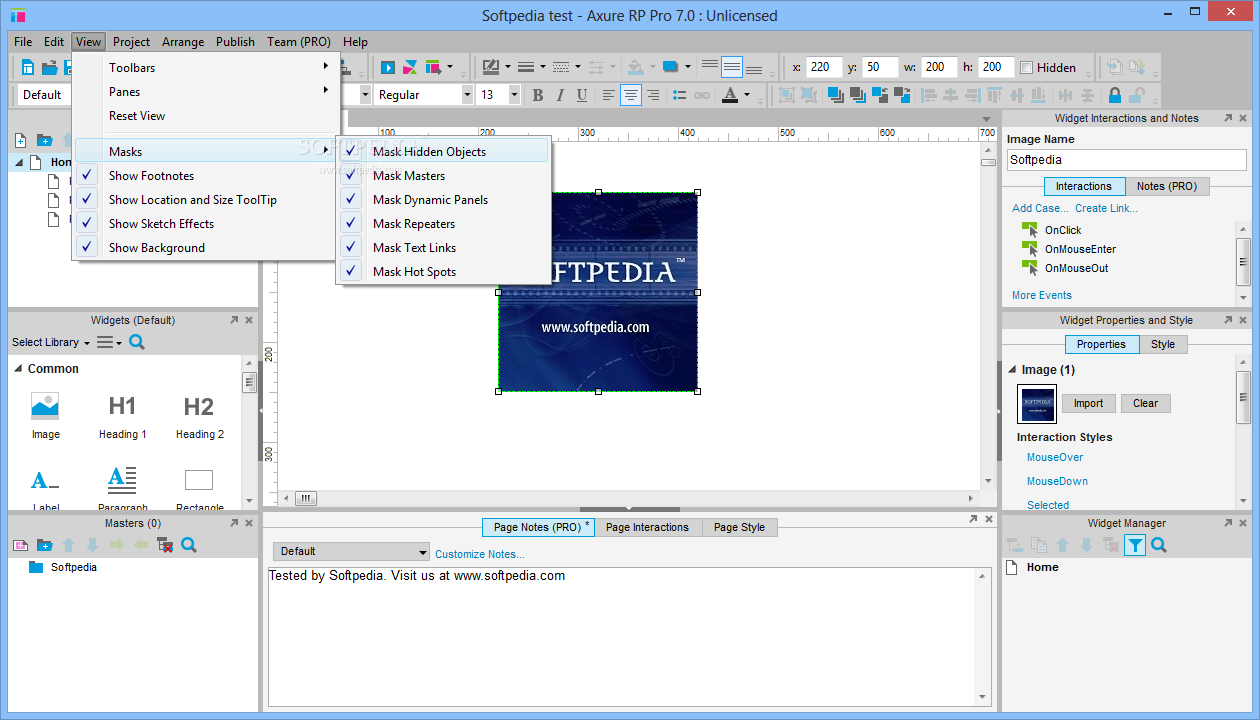
Task: Switch to the Style tab
Action: [x=1163, y=344]
